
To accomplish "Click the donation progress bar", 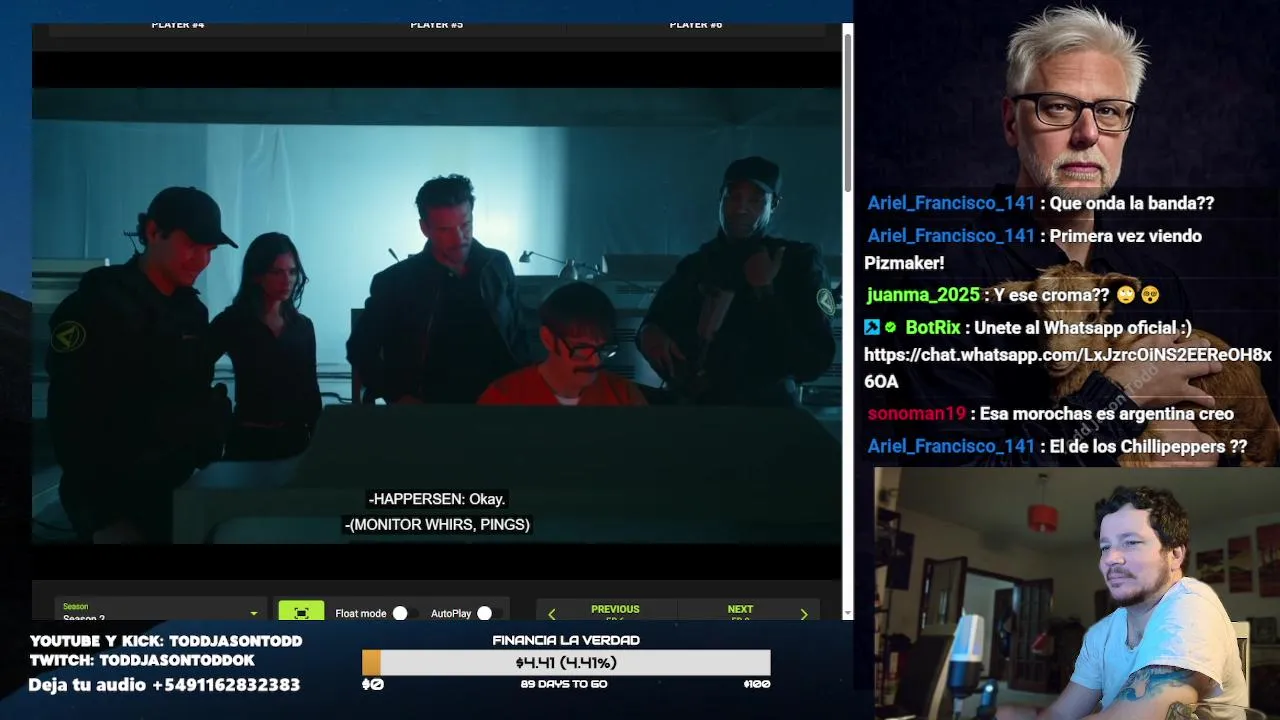I will (566, 662).
